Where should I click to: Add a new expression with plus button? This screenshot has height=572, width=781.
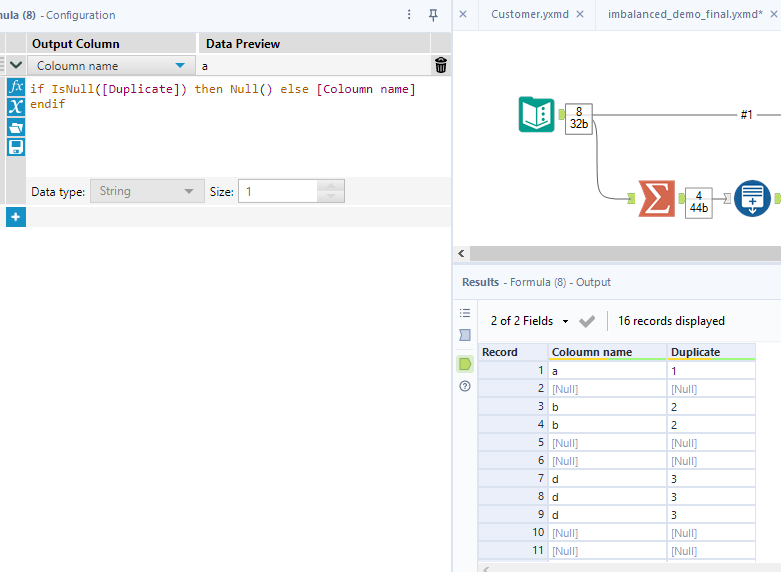pyautogui.click(x=15, y=217)
